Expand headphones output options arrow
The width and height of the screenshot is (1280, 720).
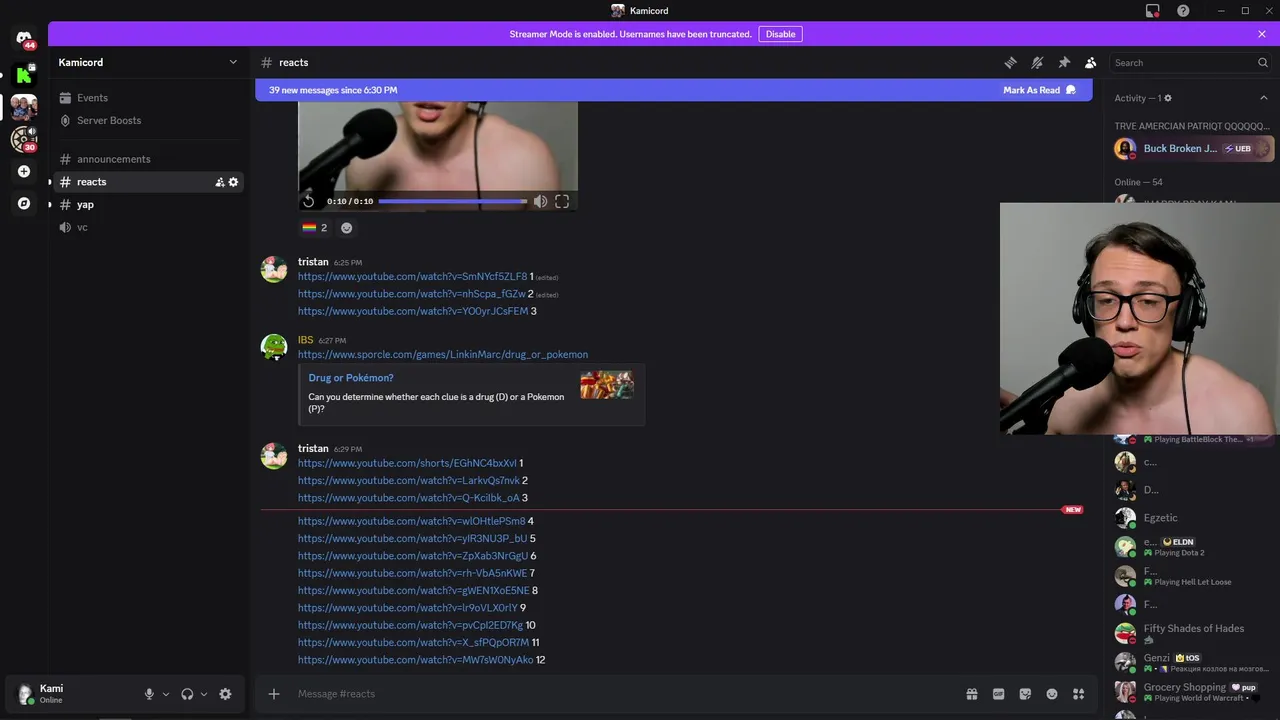[204, 694]
